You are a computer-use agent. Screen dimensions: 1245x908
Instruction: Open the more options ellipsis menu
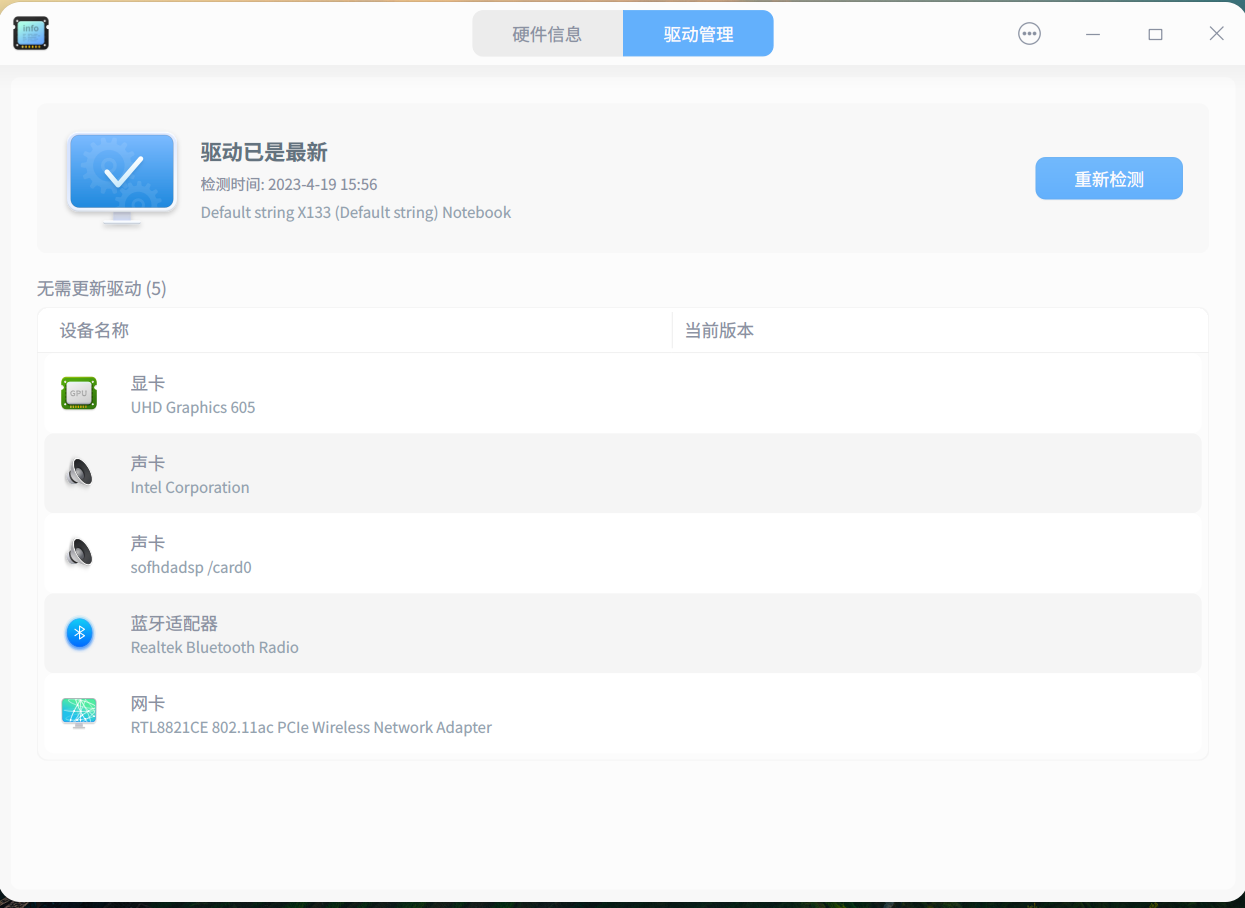tap(1029, 33)
